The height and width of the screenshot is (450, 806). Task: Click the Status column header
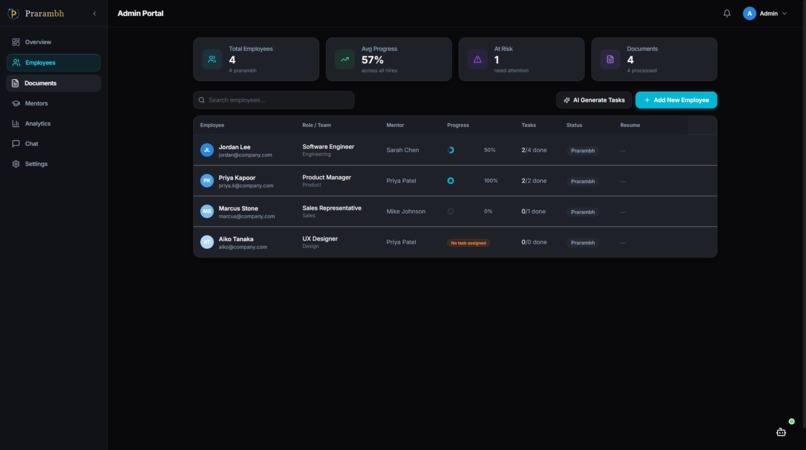[x=574, y=125]
